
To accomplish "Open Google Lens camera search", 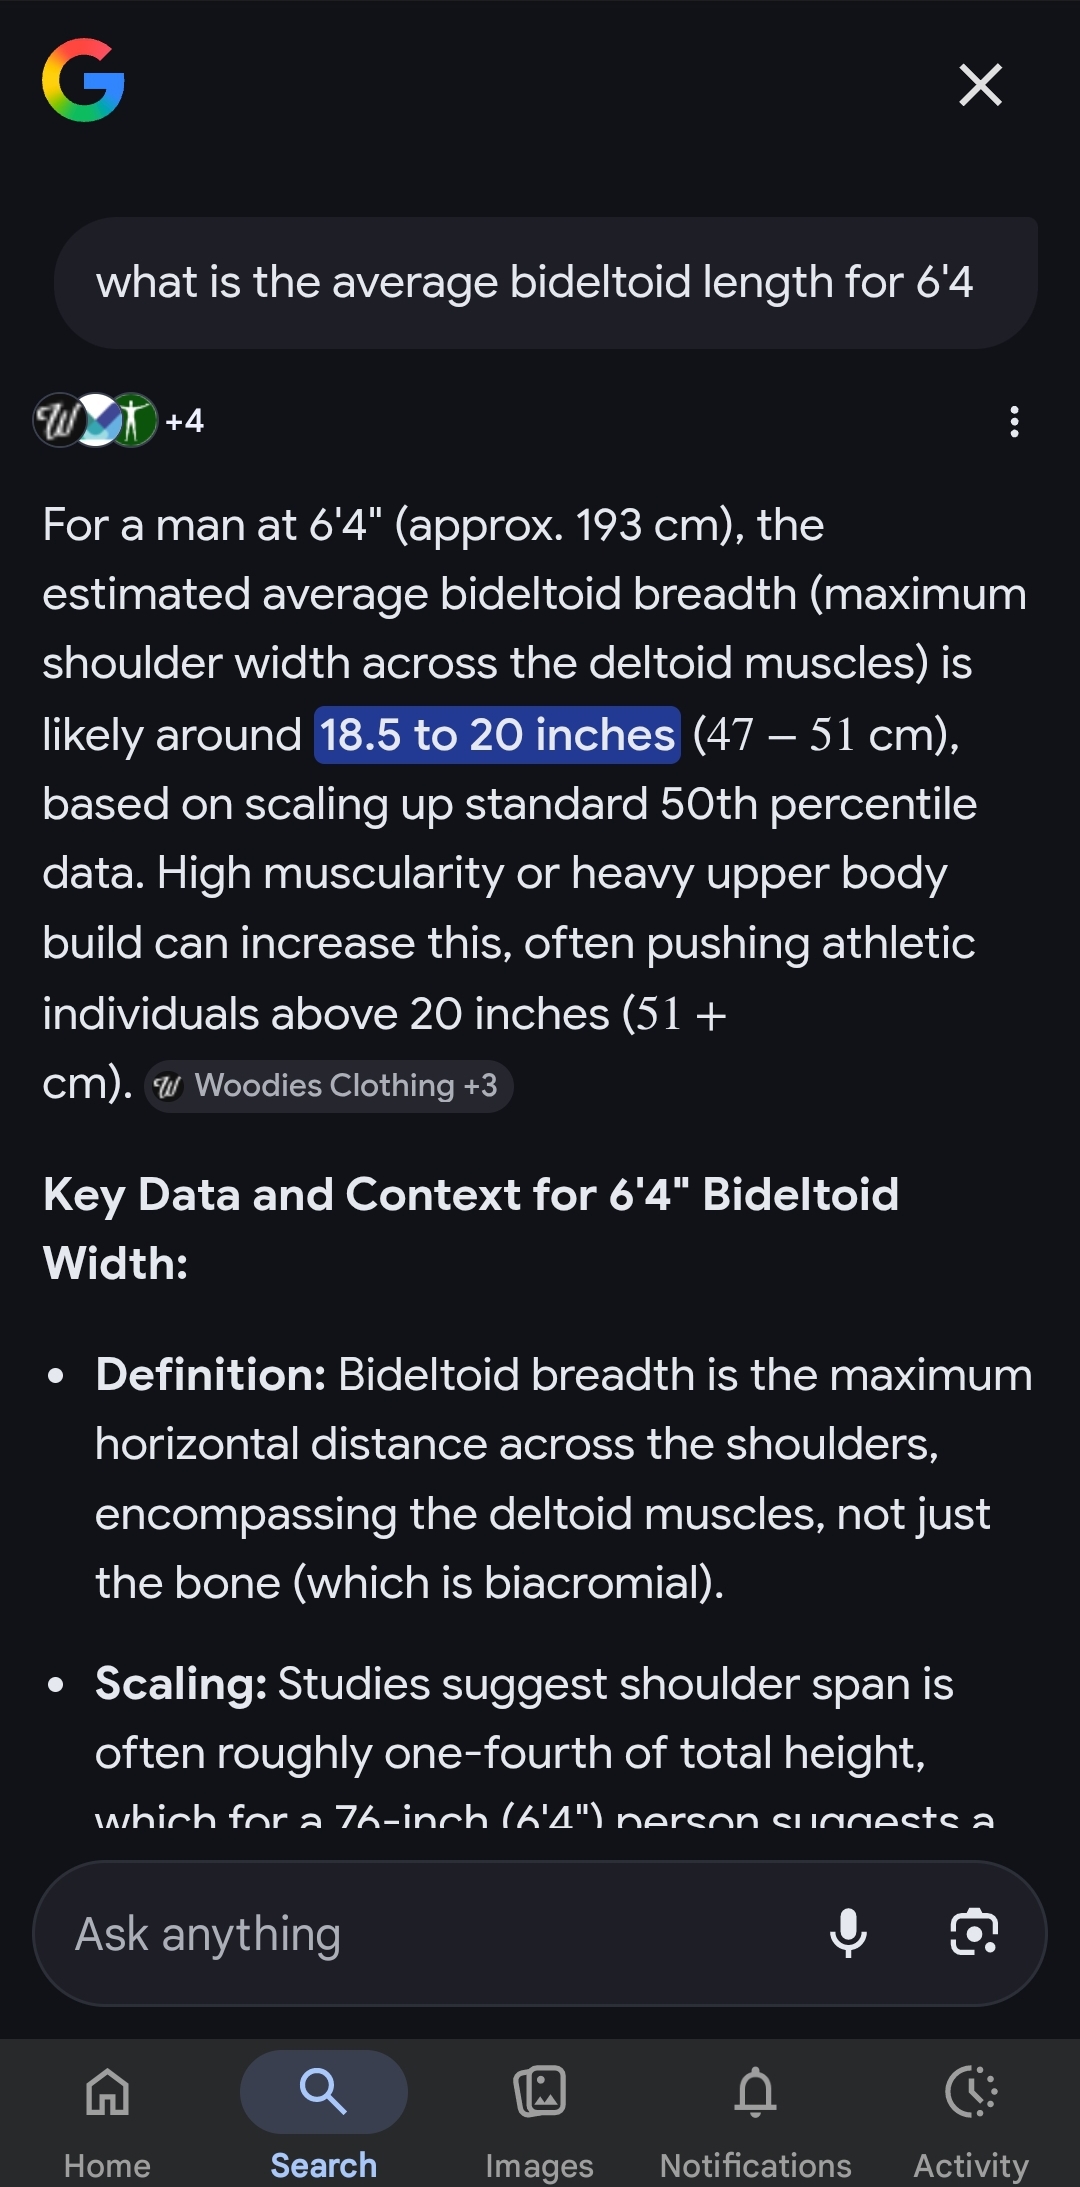I will point(974,1932).
